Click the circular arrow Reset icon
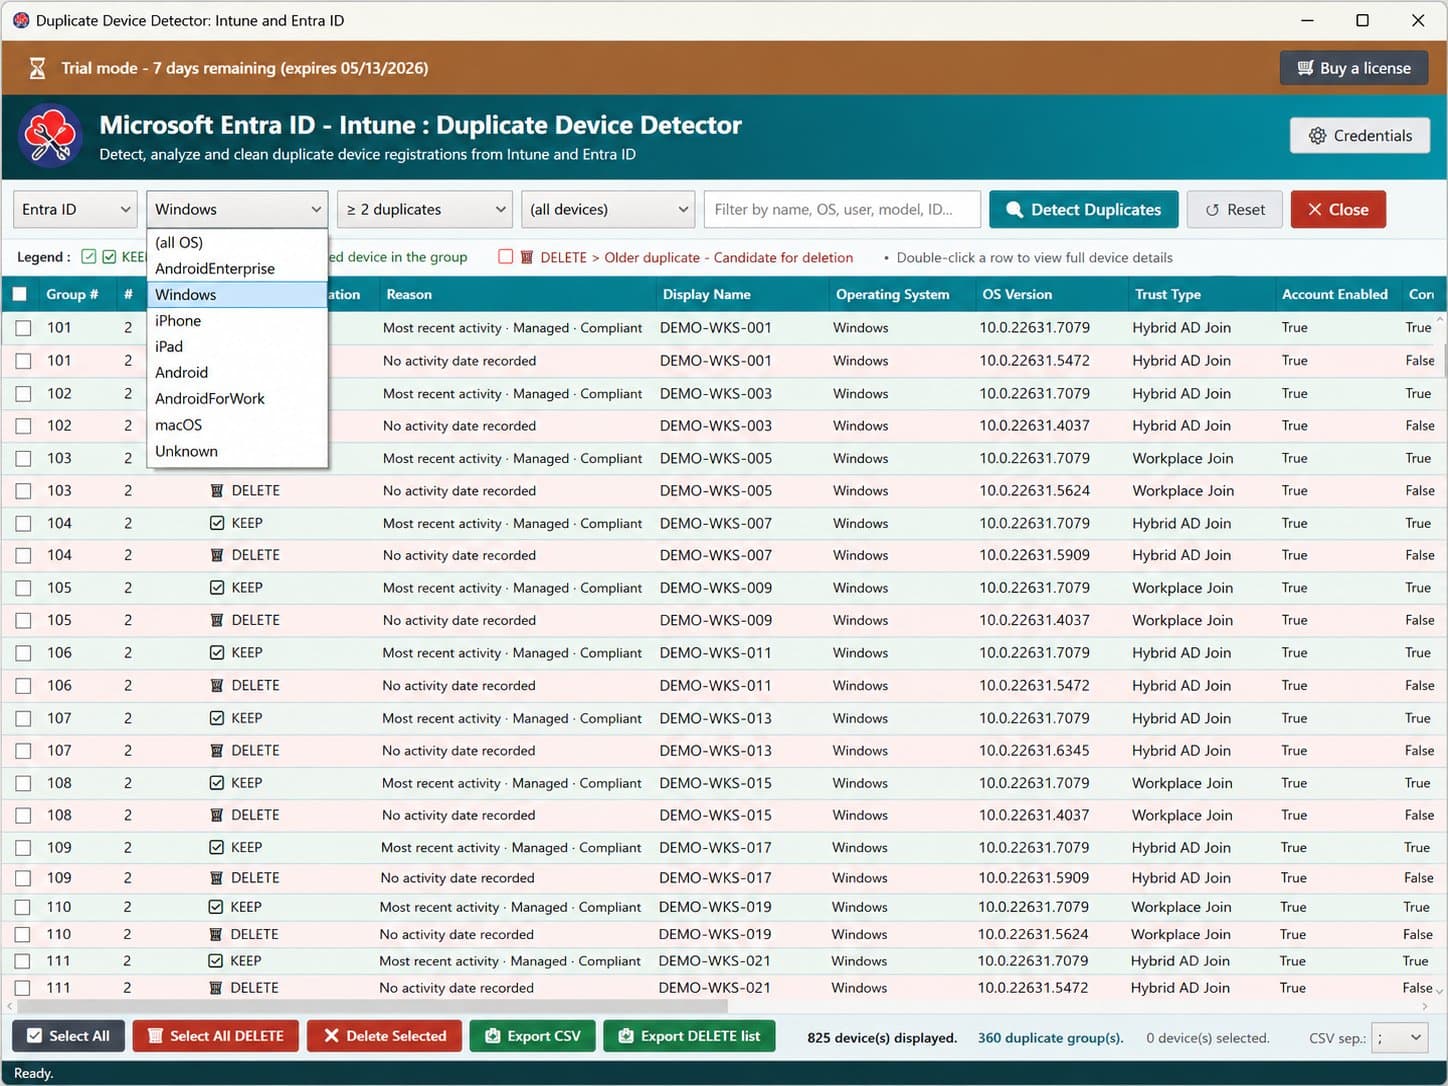The image size is (1448, 1086). pyautogui.click(x=1212, y=210)
